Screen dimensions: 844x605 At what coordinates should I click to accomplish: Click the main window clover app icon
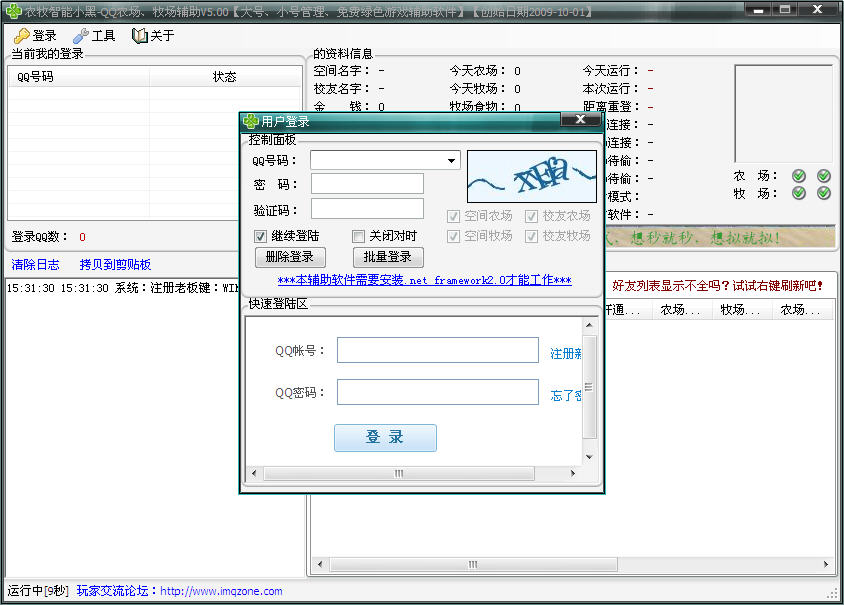(x=13, y=11)
